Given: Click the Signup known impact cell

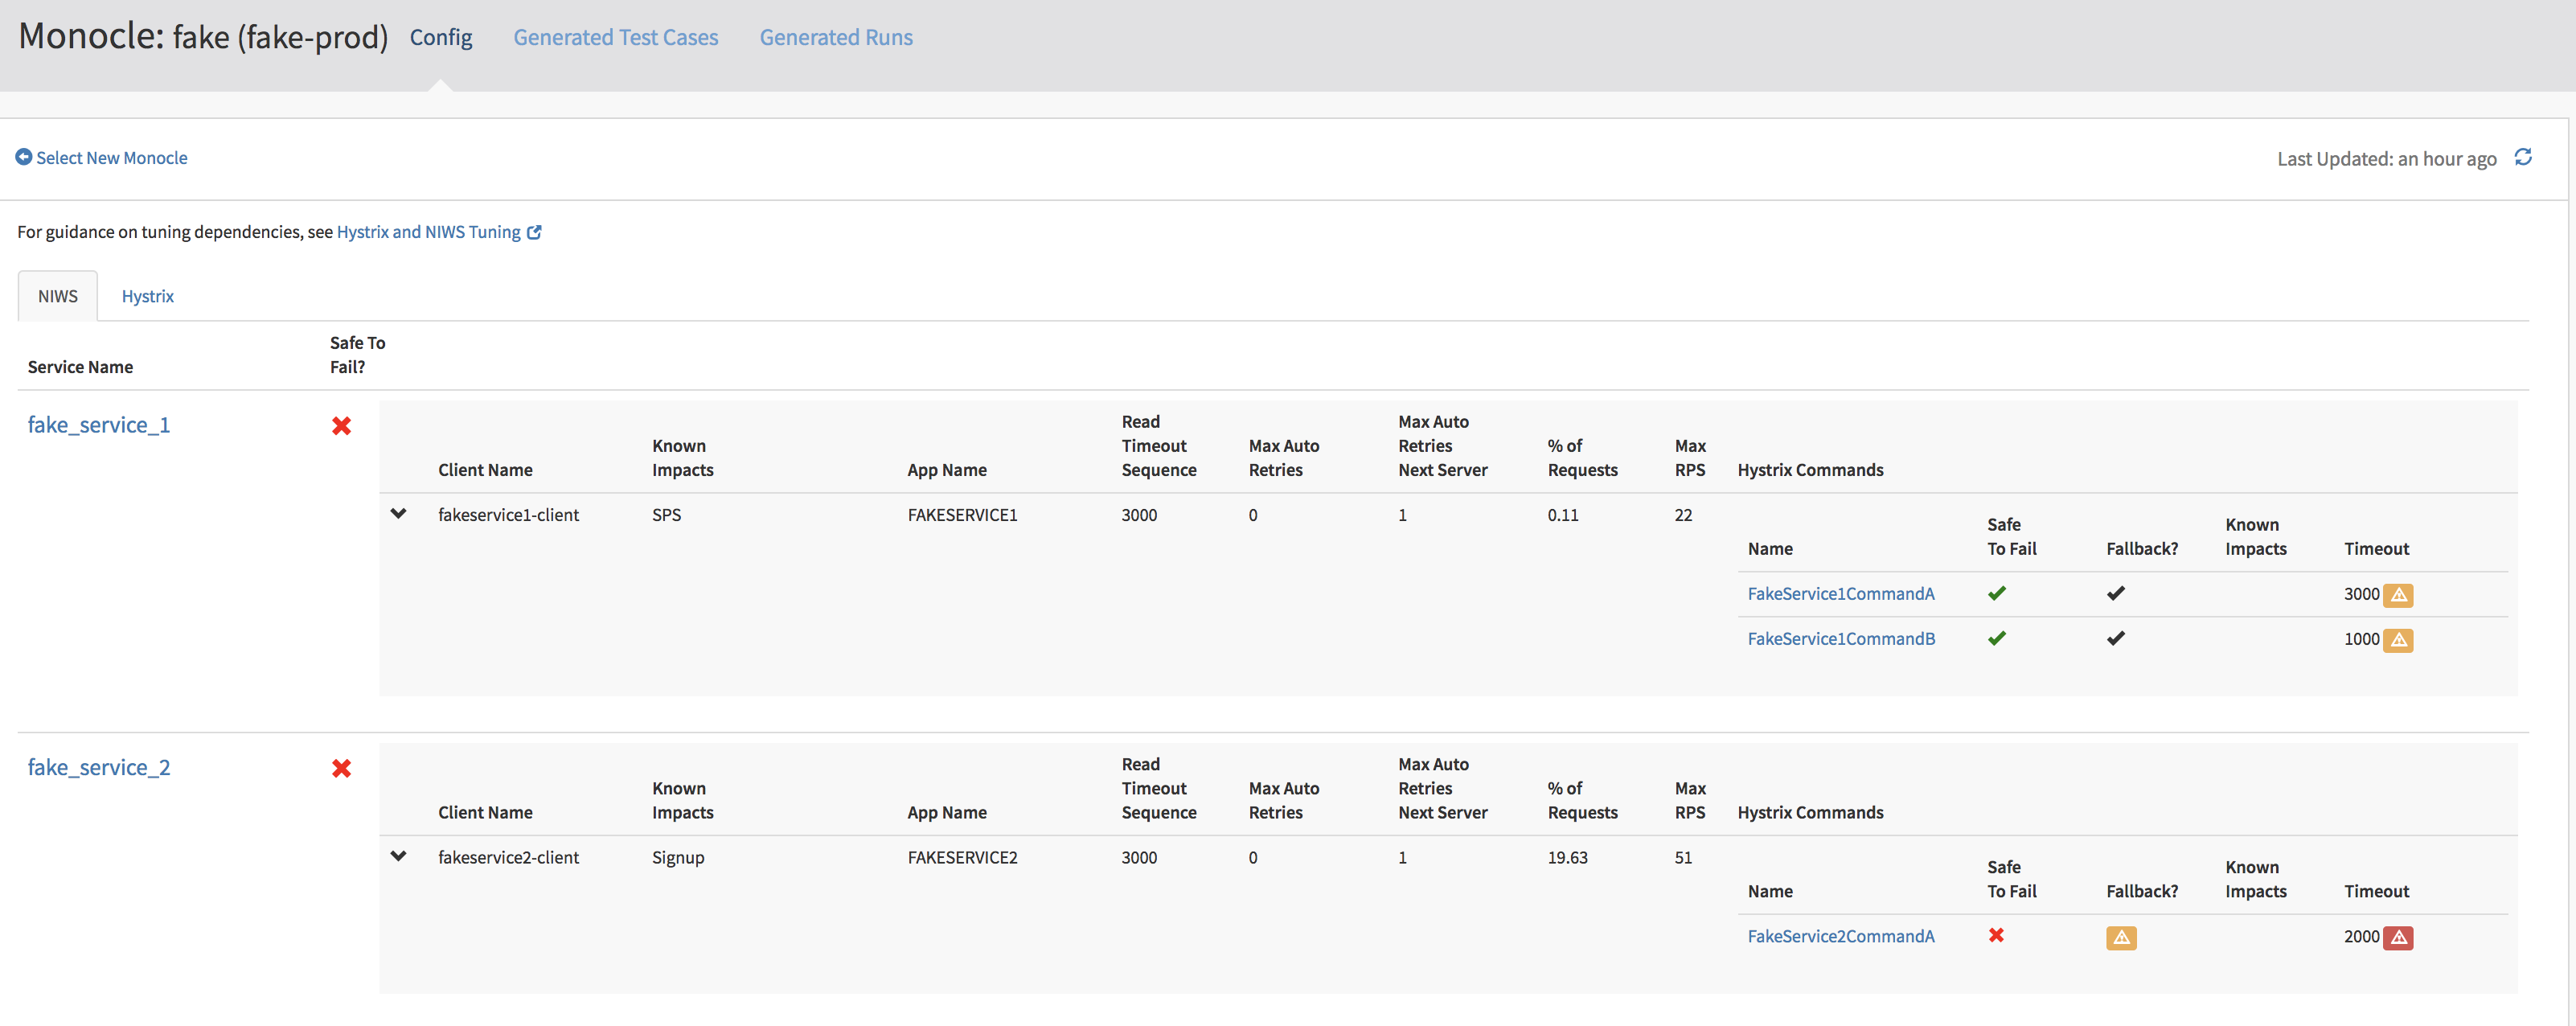Looking at the screenshot, I should pyautogui.click(x=678, y=858).
